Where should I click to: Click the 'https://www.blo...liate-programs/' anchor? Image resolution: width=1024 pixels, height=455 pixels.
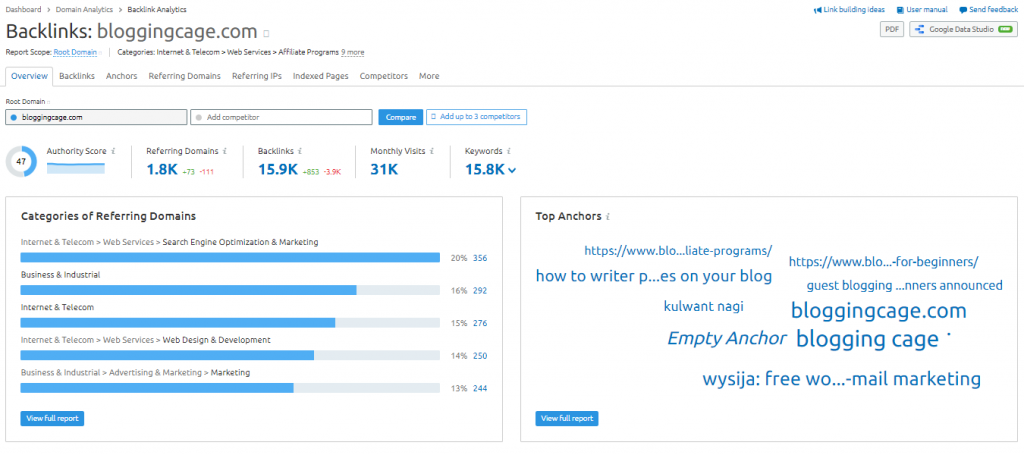pos(678,250)
